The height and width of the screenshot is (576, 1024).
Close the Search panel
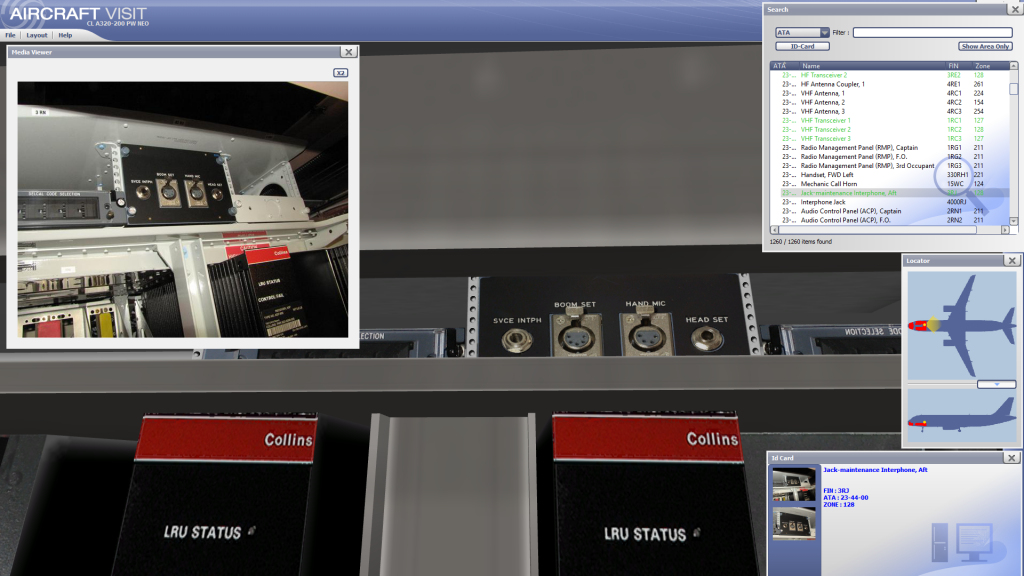[x=1016, y=9]
